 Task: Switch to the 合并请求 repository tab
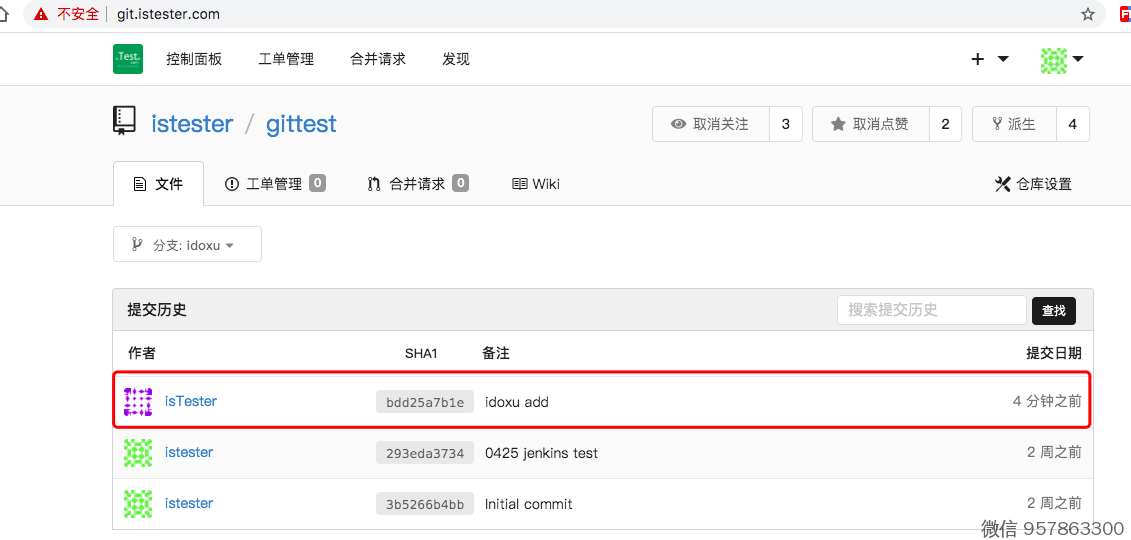(417, 183)
